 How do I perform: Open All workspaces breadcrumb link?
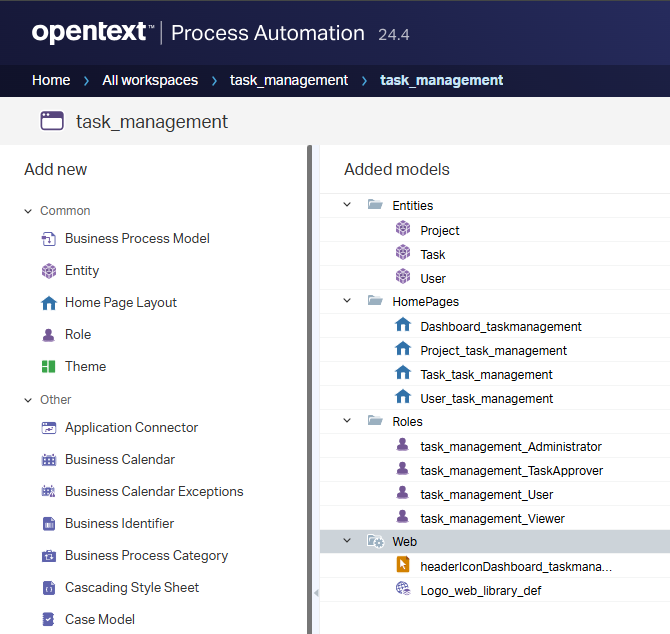(150, 80)
